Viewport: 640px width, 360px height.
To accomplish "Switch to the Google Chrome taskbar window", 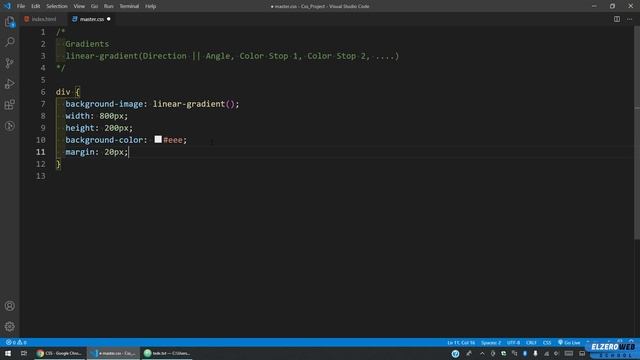I will tap(60, 353).
